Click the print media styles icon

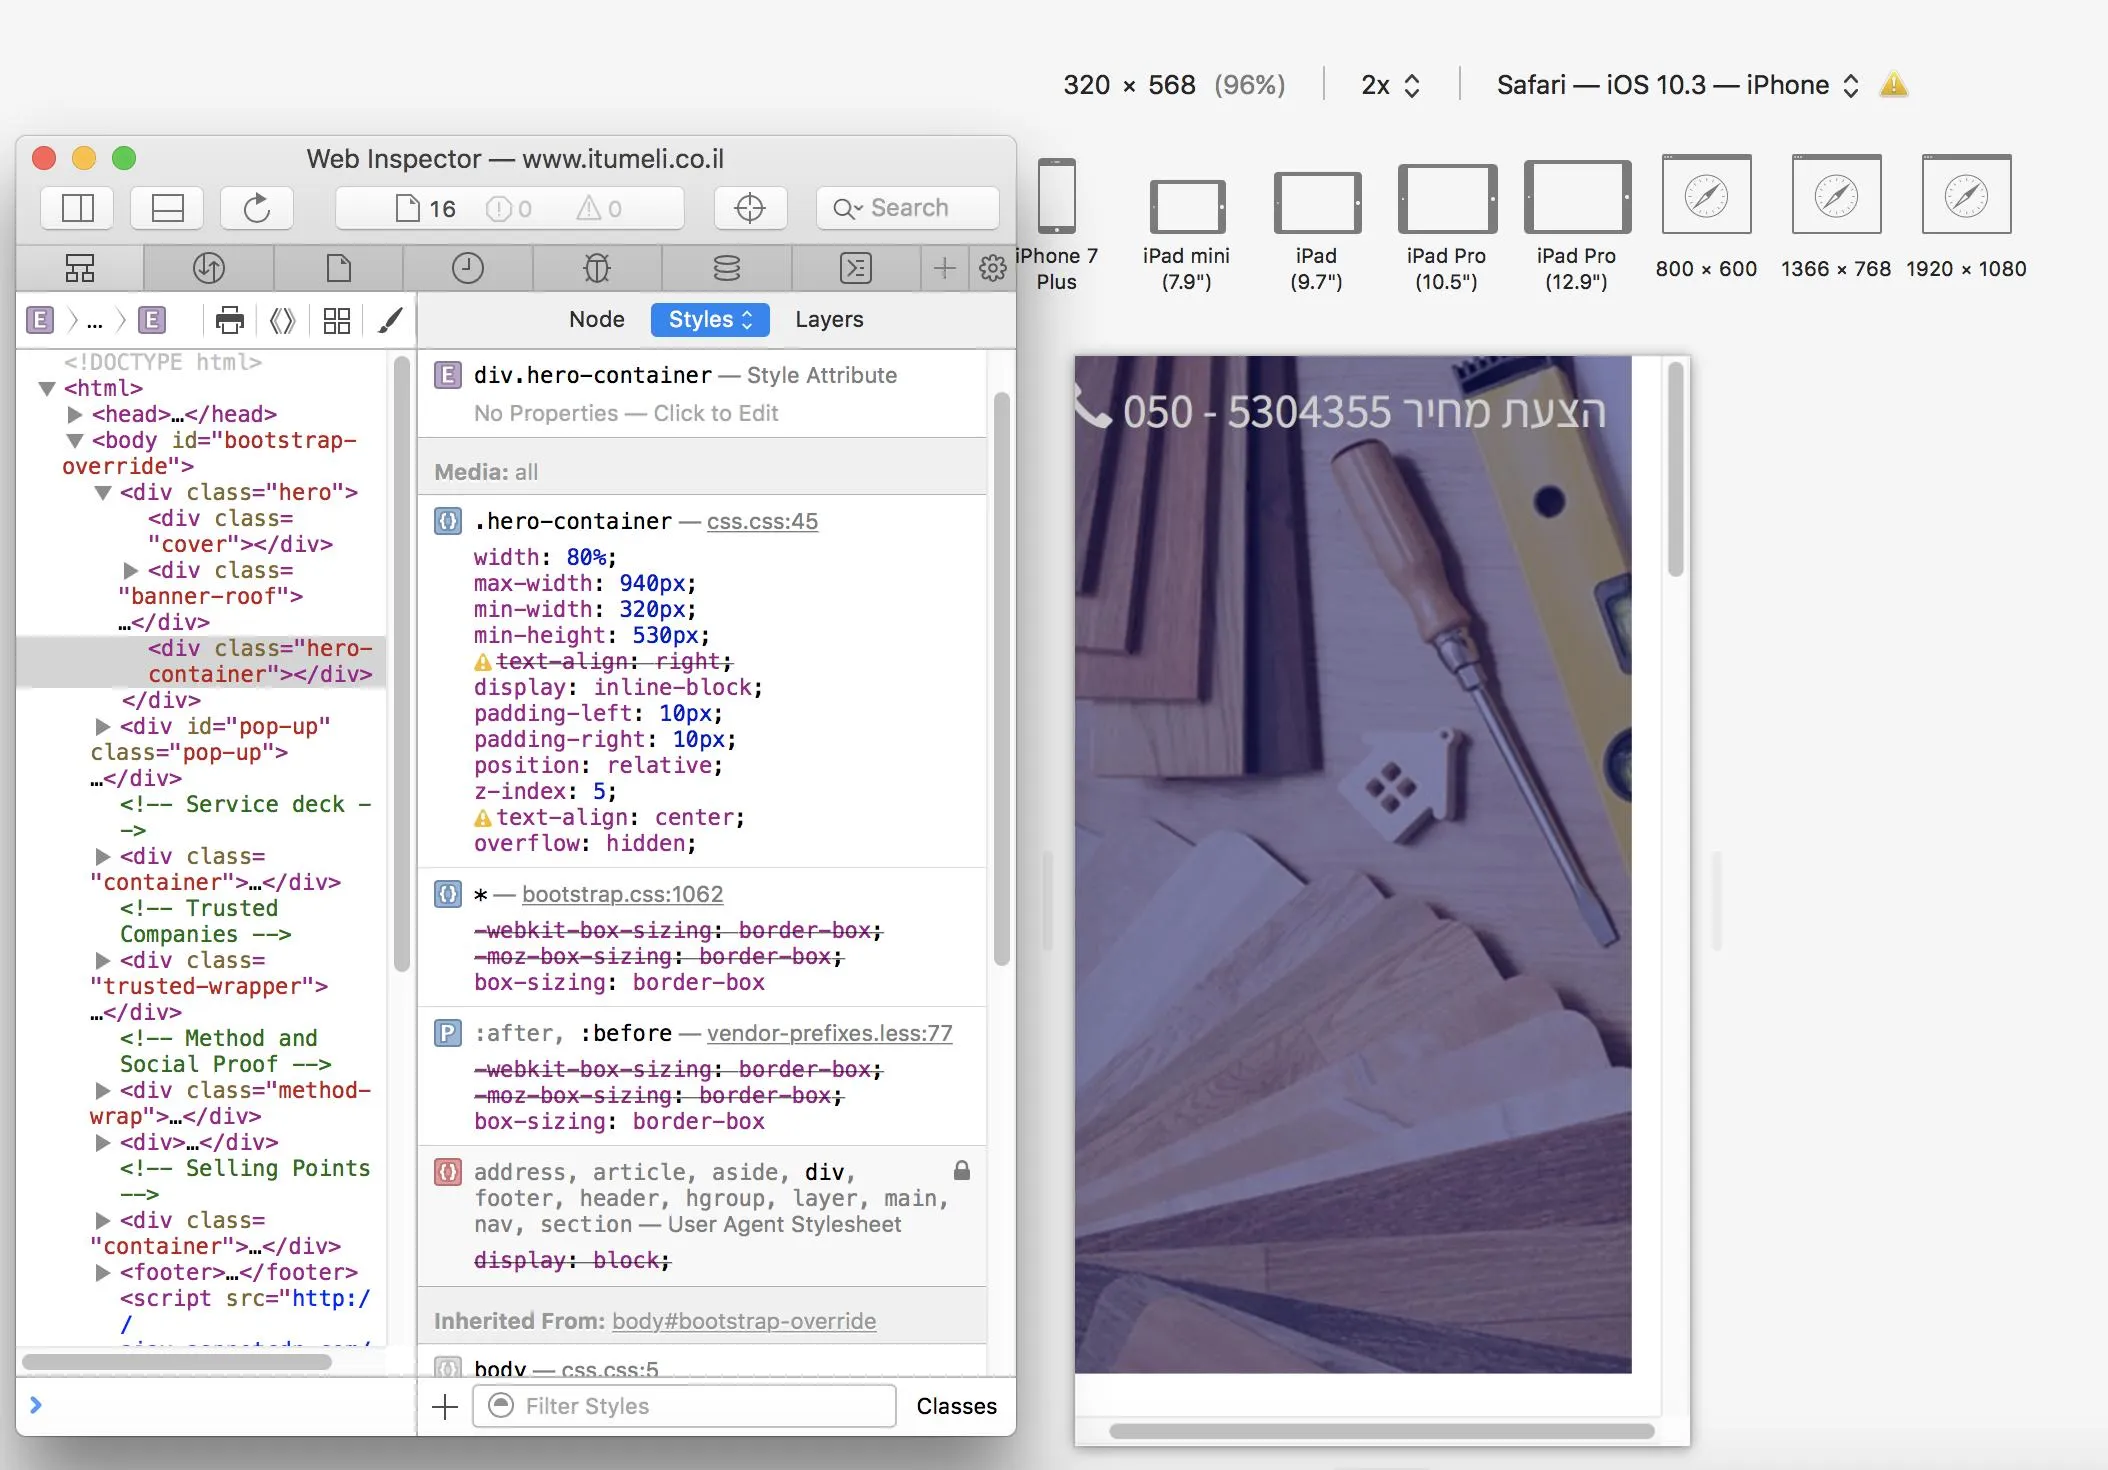tap(230, 320)
